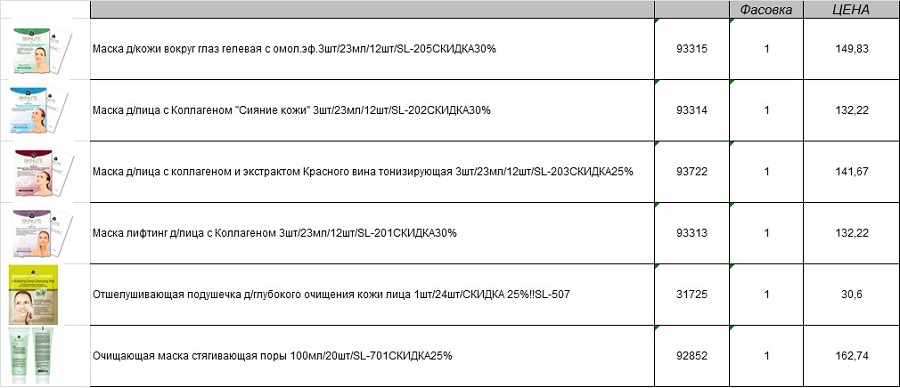
Task: Select the Фасовка column header
Action: [766, 10]
